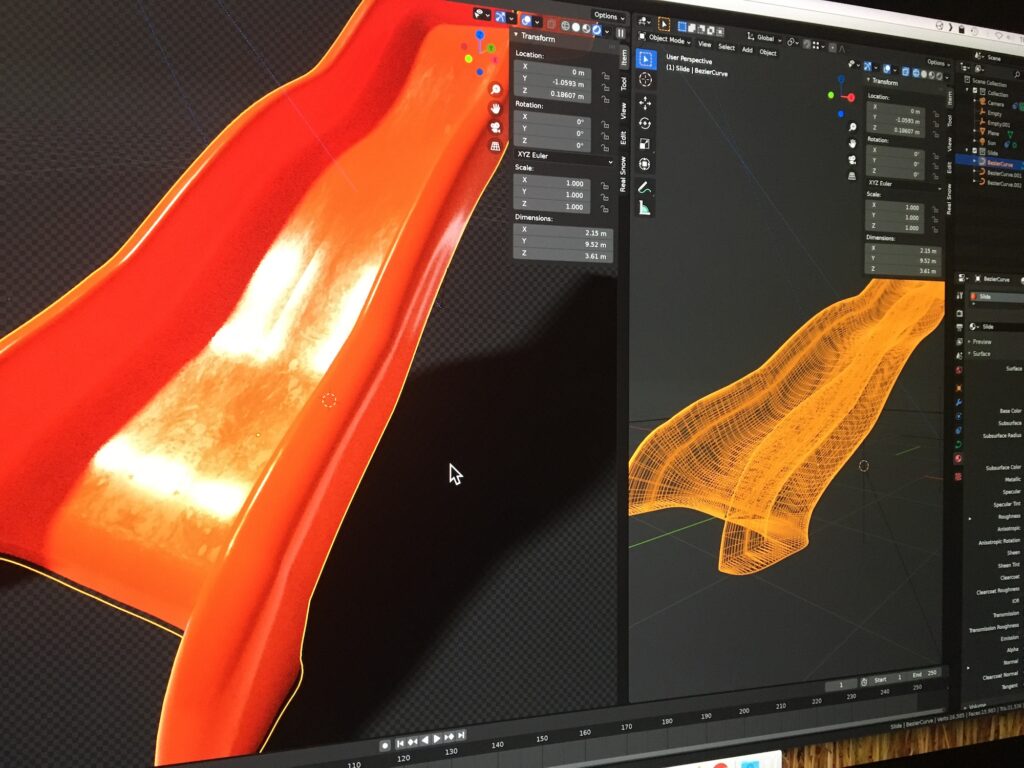Open the Modifiers wrench properties tab
The image size is (1024, 768).
(x=958, y=402)
